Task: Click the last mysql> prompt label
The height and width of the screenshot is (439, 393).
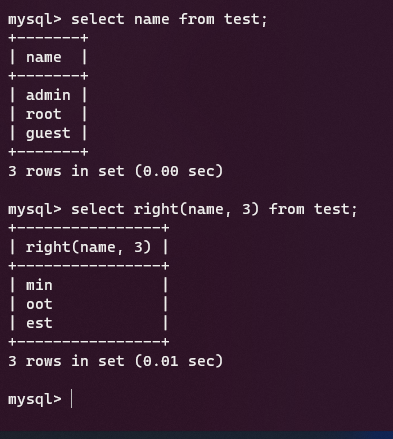Action: coord(35,400)
